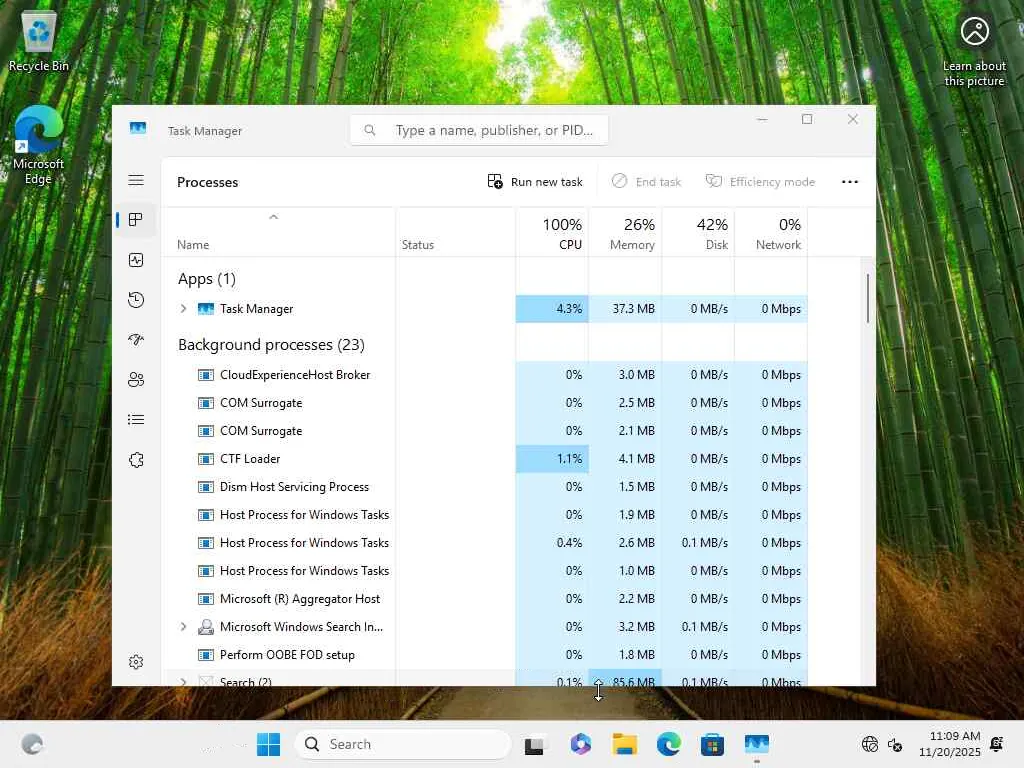Click Task Manager taskbar icon
This screenshot has width=1024, height=768.
pyautogui.click(x=757, y=744)
